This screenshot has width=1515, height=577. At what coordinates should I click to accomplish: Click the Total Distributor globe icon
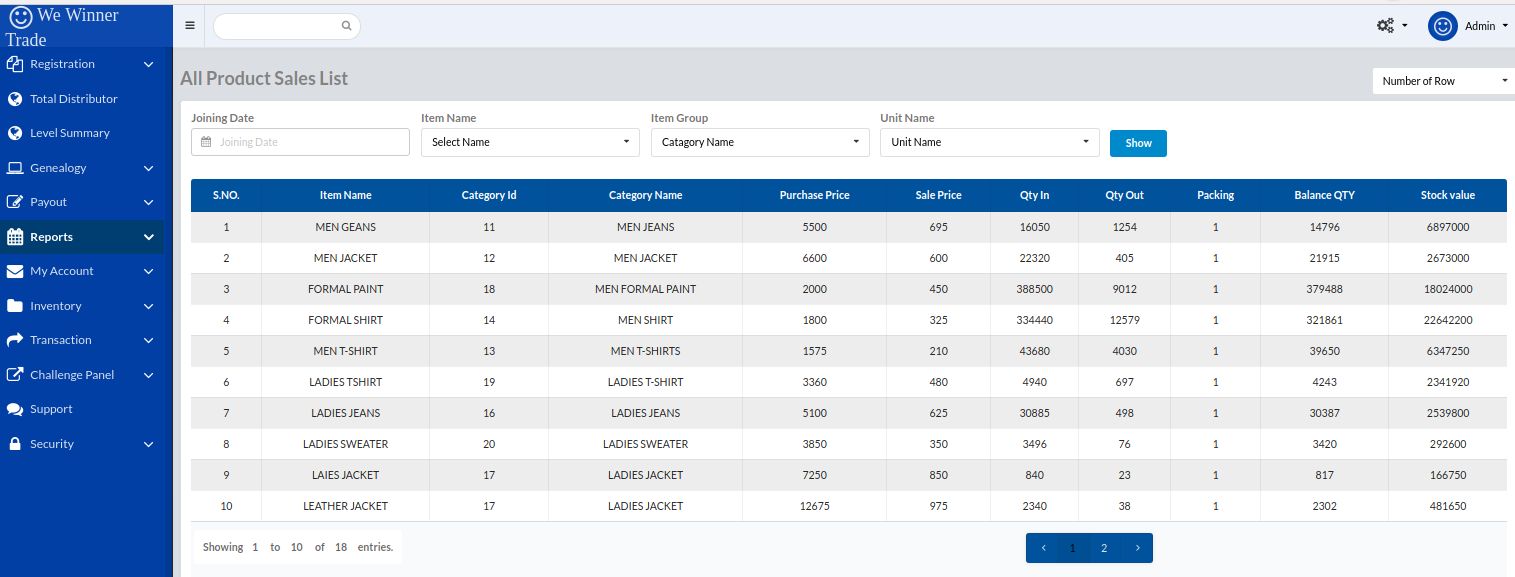click(15, 99)
